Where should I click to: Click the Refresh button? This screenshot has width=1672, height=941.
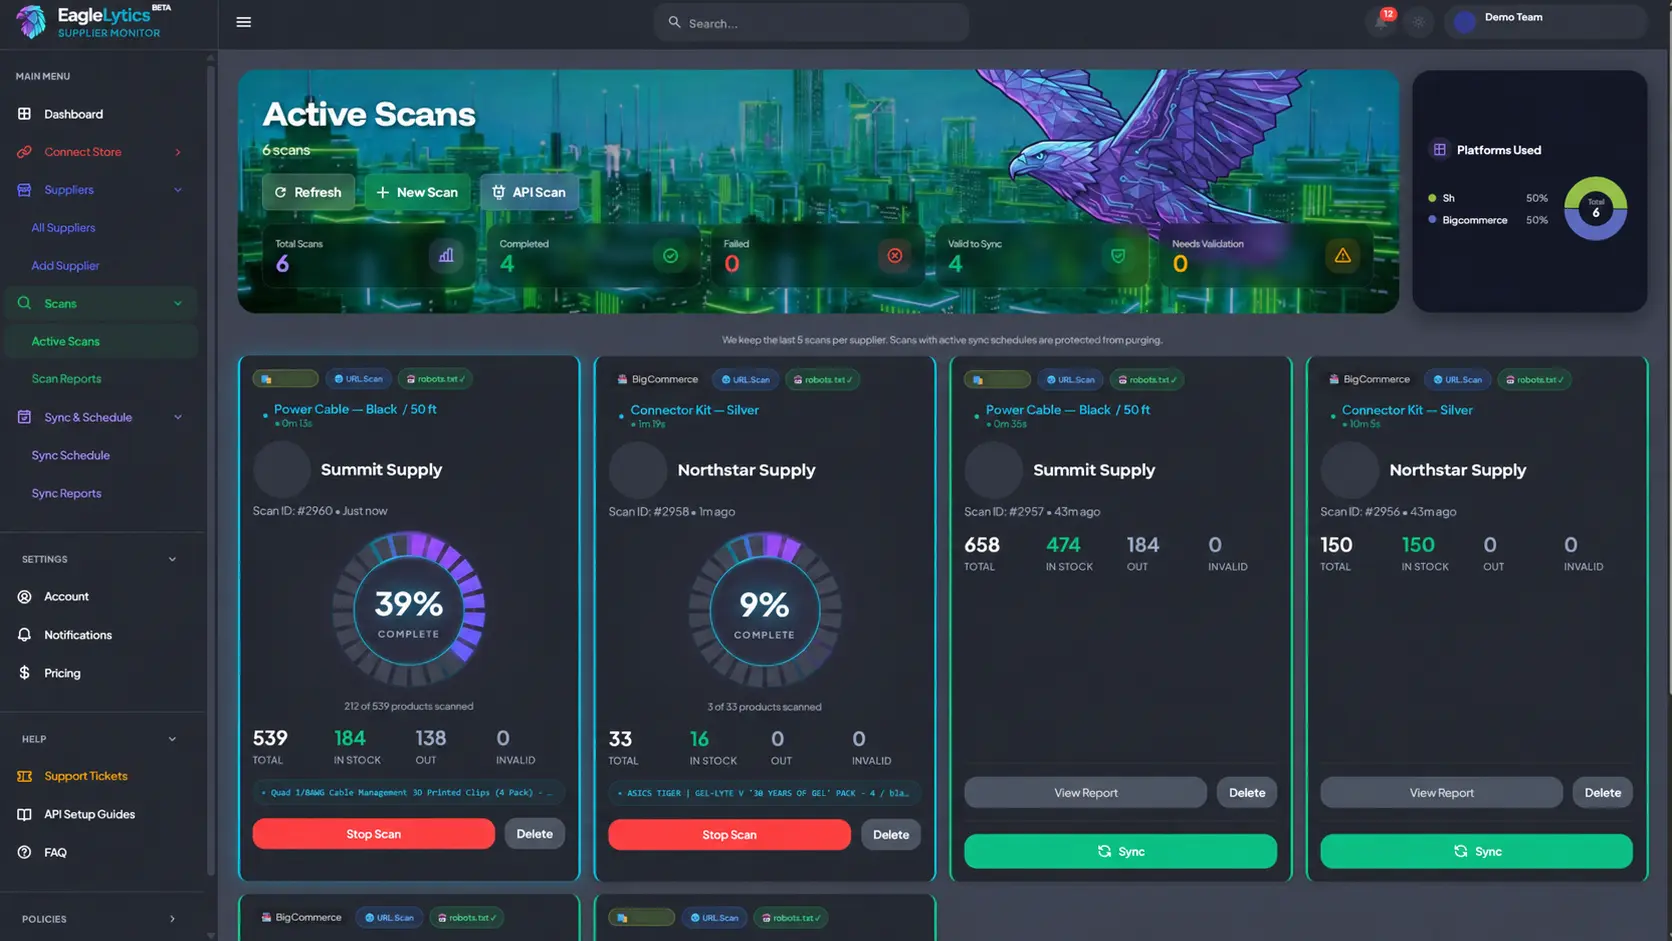[308, 192]
